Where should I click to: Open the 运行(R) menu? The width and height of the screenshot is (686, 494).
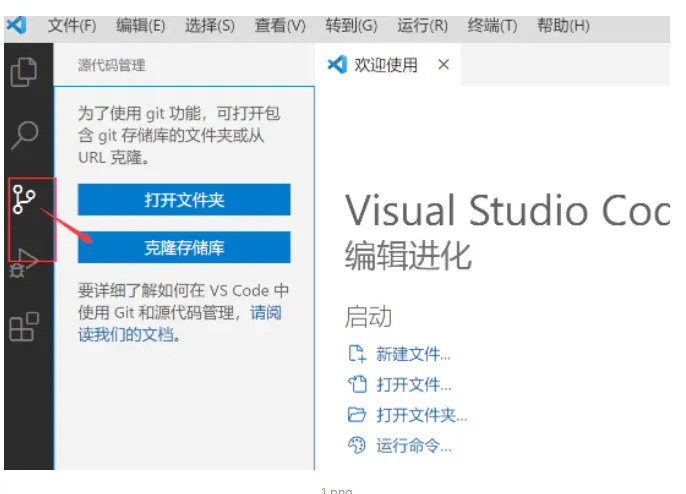click(422, 25)
